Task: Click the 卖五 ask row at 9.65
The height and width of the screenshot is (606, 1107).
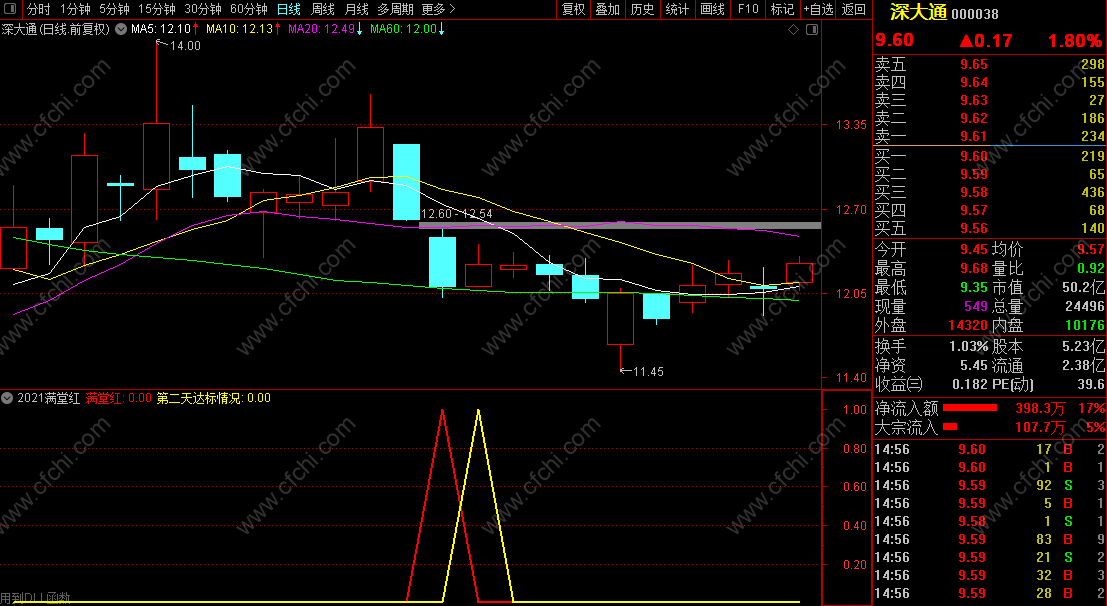Action: (990, 64)
